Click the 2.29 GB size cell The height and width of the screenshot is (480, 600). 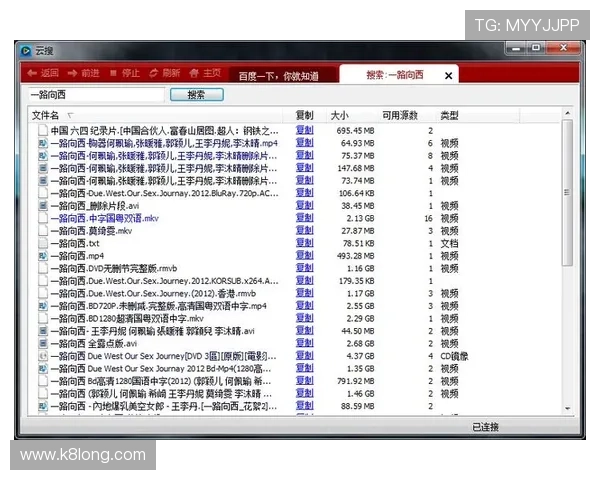pyautogui.click(x=360, y=318)
